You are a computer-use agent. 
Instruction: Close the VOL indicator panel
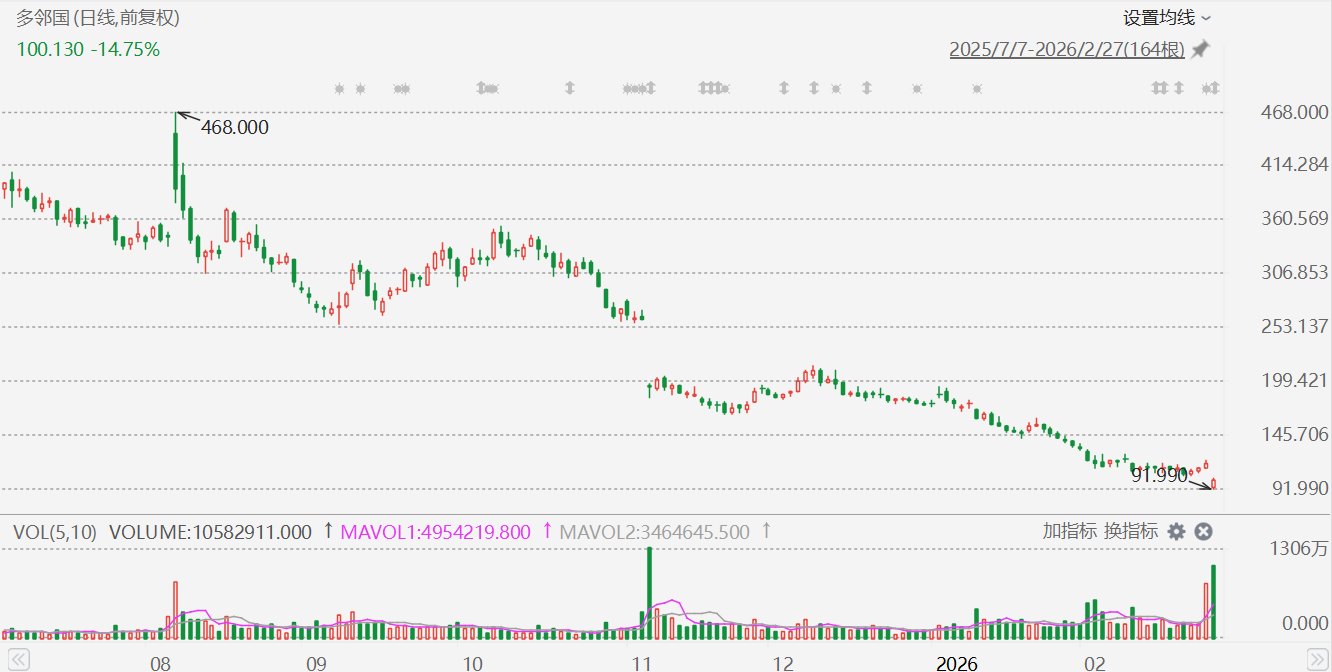tap(1204, 532)
